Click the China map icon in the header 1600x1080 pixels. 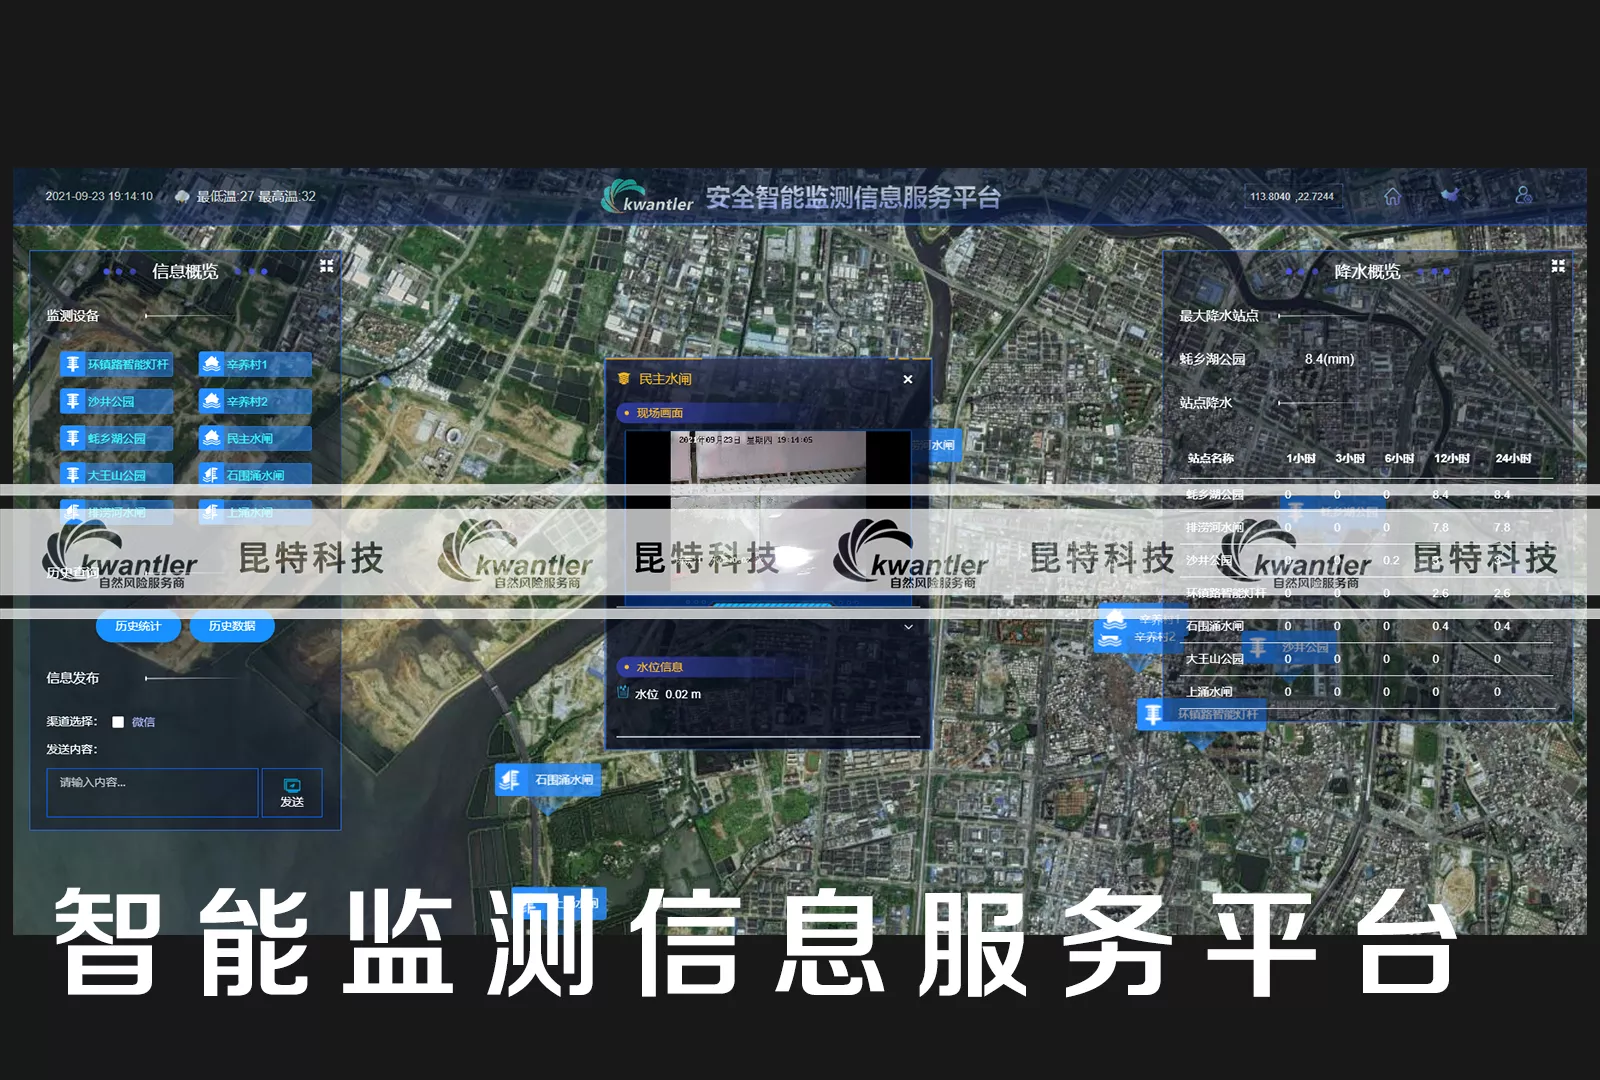pyautogui.click(x=1450, y=195)
